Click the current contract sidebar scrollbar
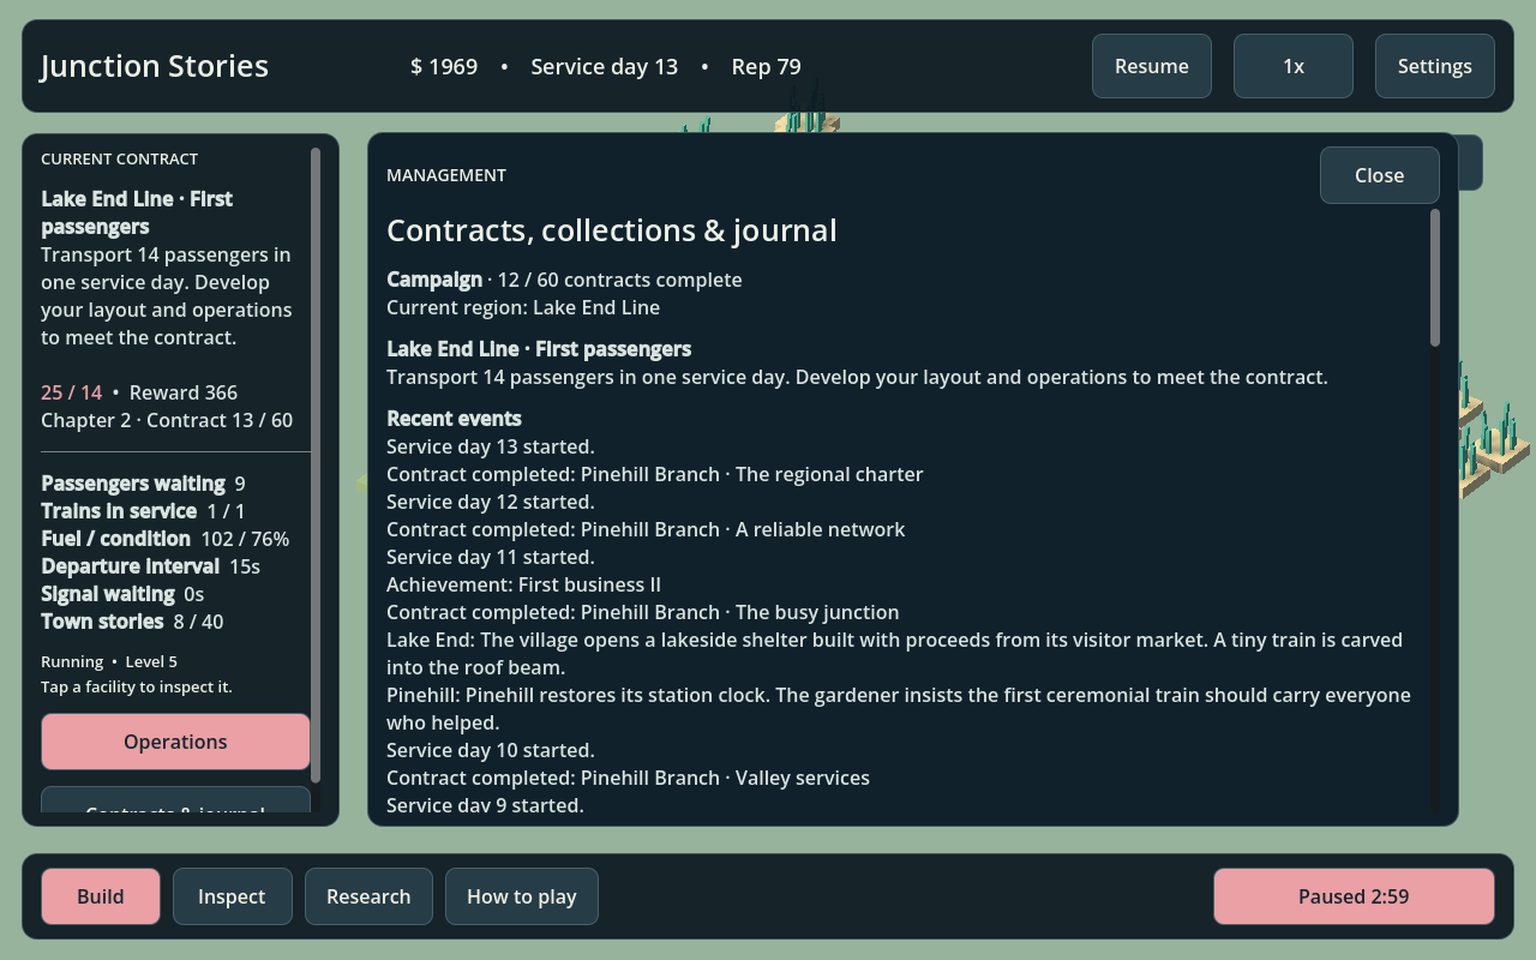The height and width of the screenshot is (960, 1536). coord(315,465)
